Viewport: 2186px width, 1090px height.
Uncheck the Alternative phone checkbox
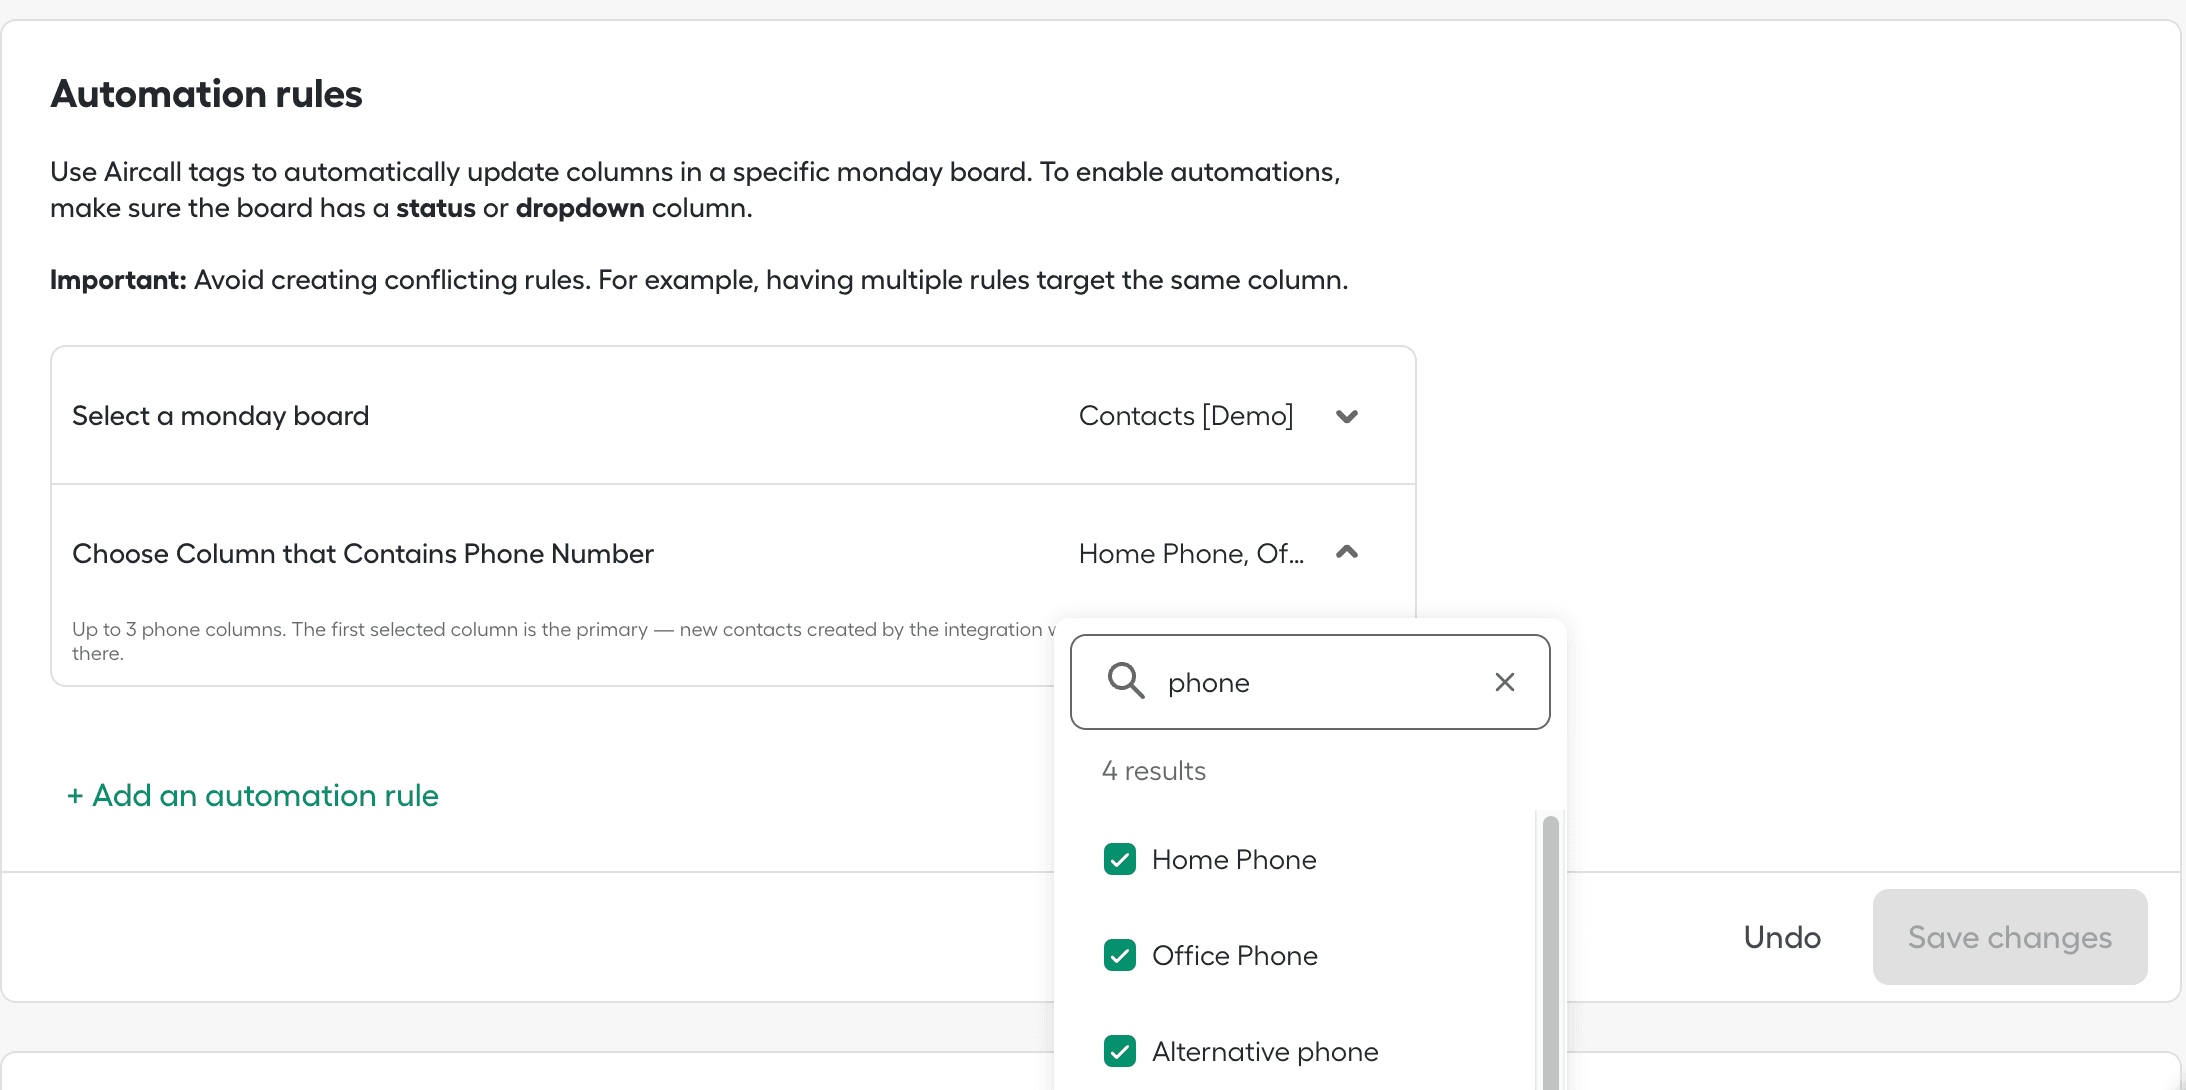tap(1120, 1051)
